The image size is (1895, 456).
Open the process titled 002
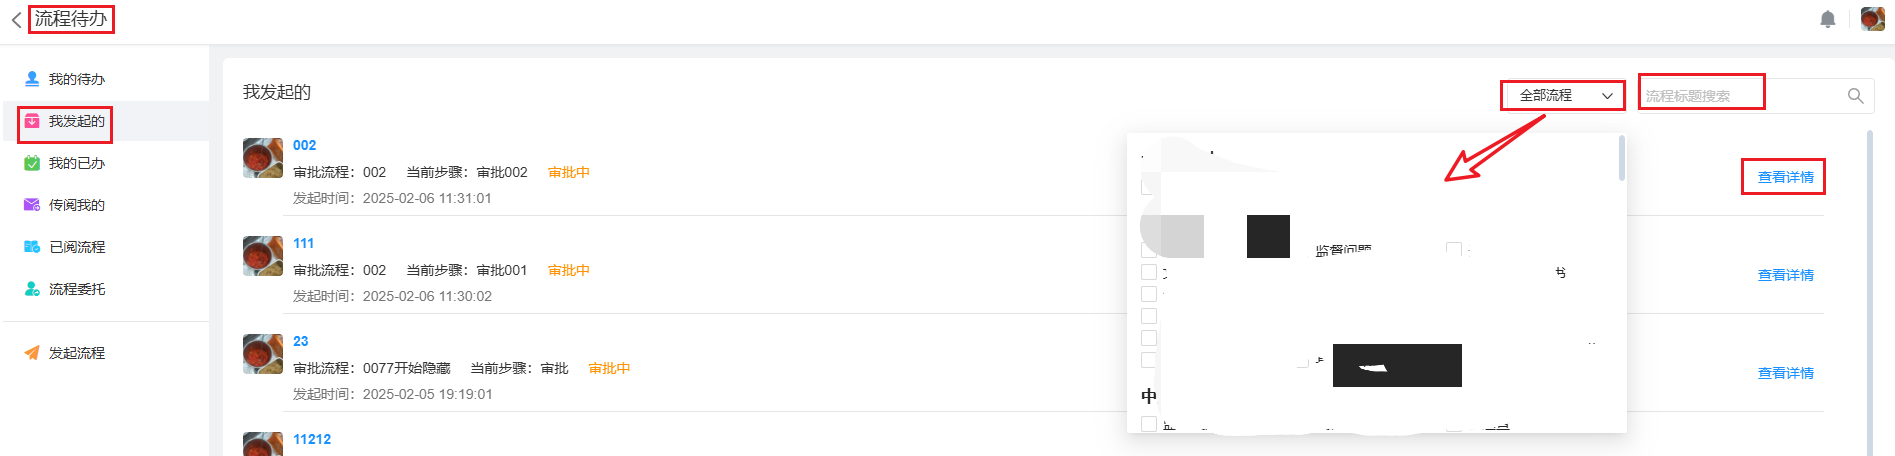(304, 145)
